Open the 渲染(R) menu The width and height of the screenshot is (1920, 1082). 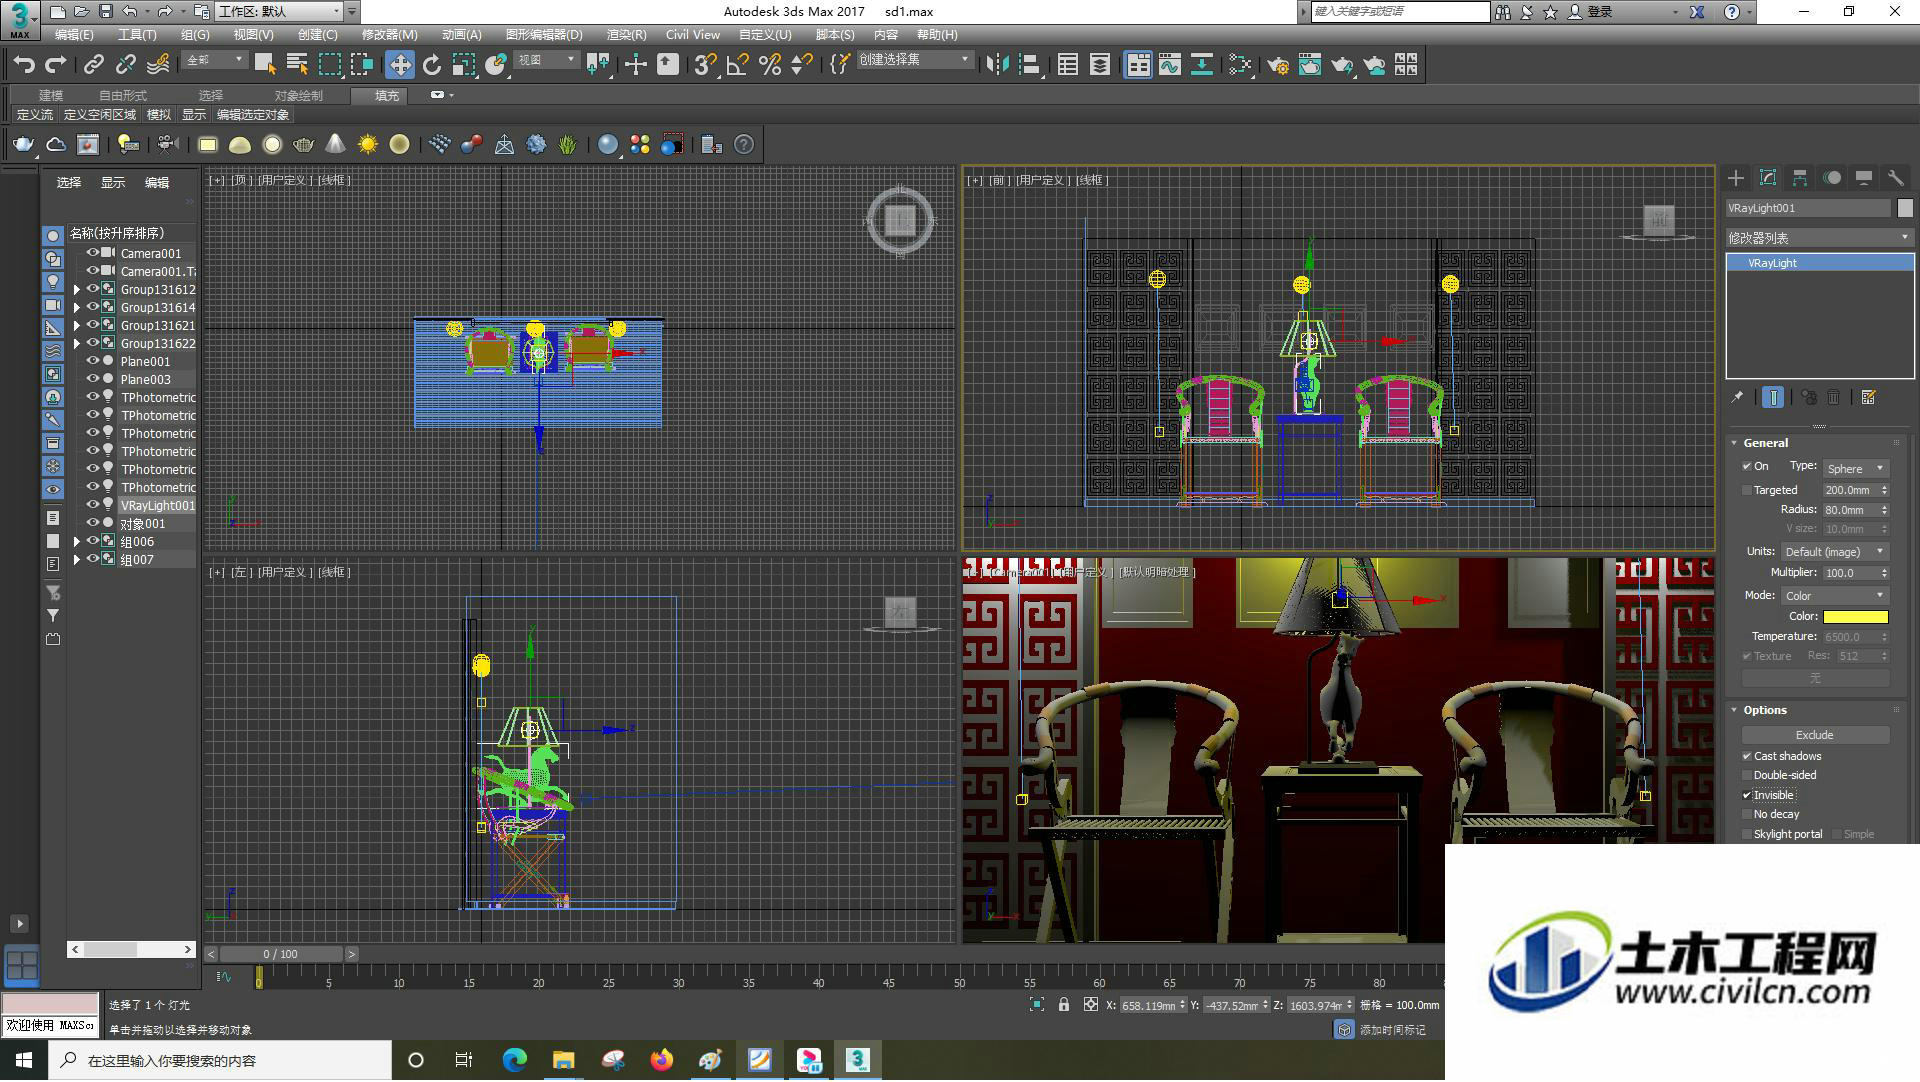(x=626, y=35)
